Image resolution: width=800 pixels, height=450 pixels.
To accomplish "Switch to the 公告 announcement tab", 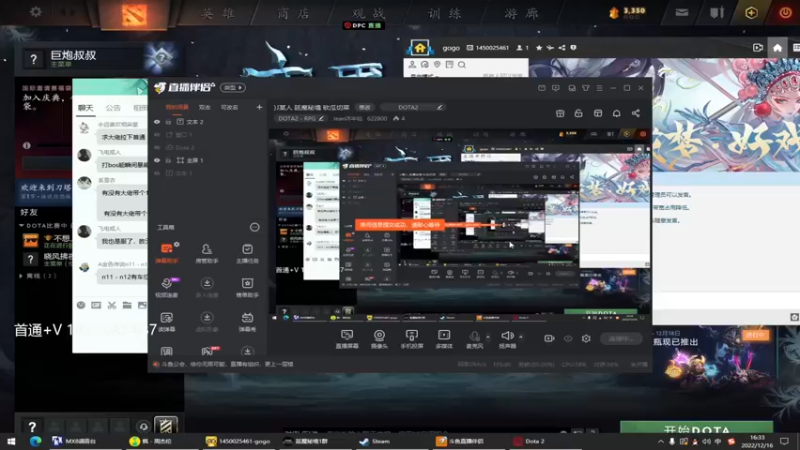I will pyautogui.click(x=113, y=108).
